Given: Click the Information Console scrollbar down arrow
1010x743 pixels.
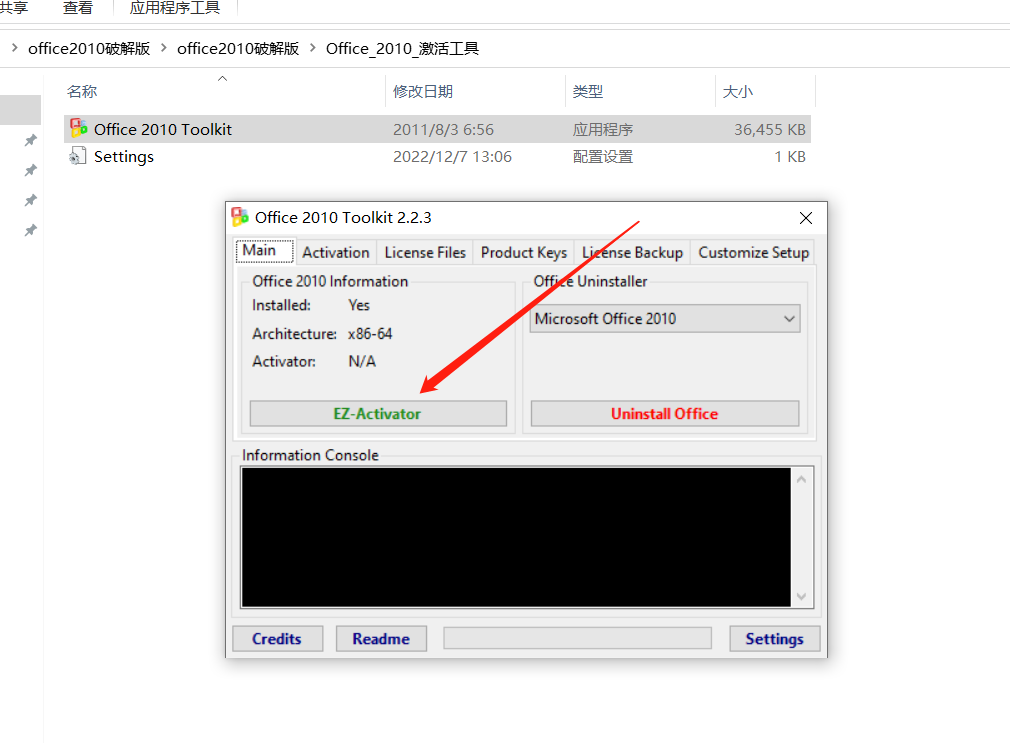Looking at the screenshot, I should [801, 596].
